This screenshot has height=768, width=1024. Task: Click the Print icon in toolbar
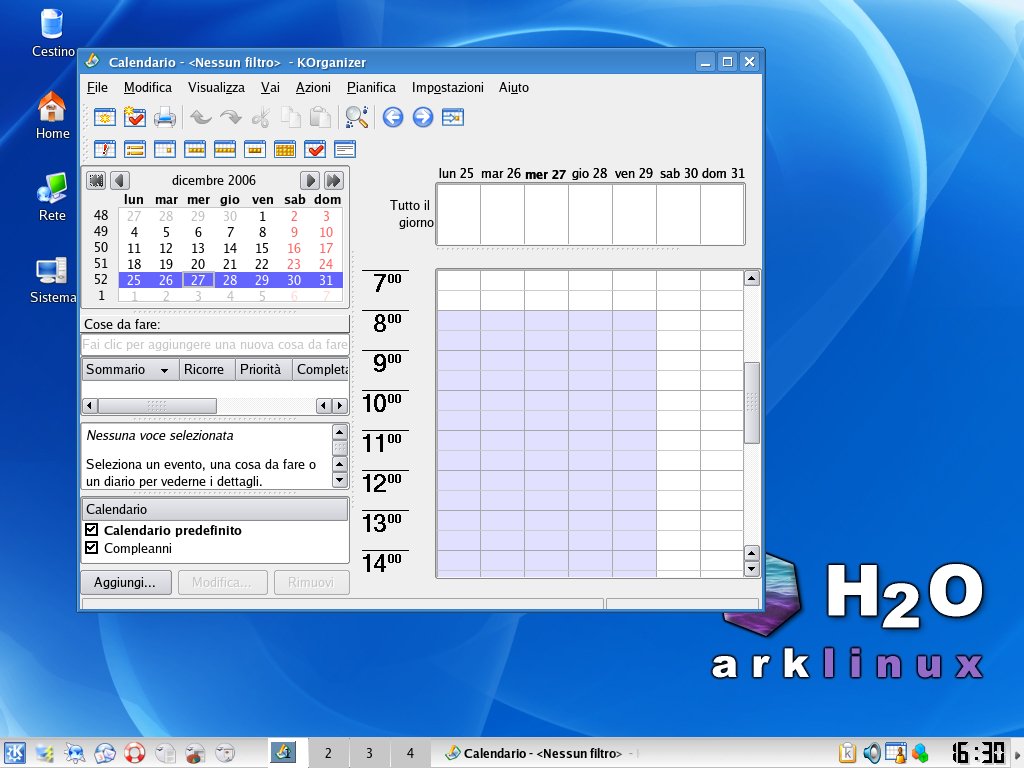(x=165, y=118)
